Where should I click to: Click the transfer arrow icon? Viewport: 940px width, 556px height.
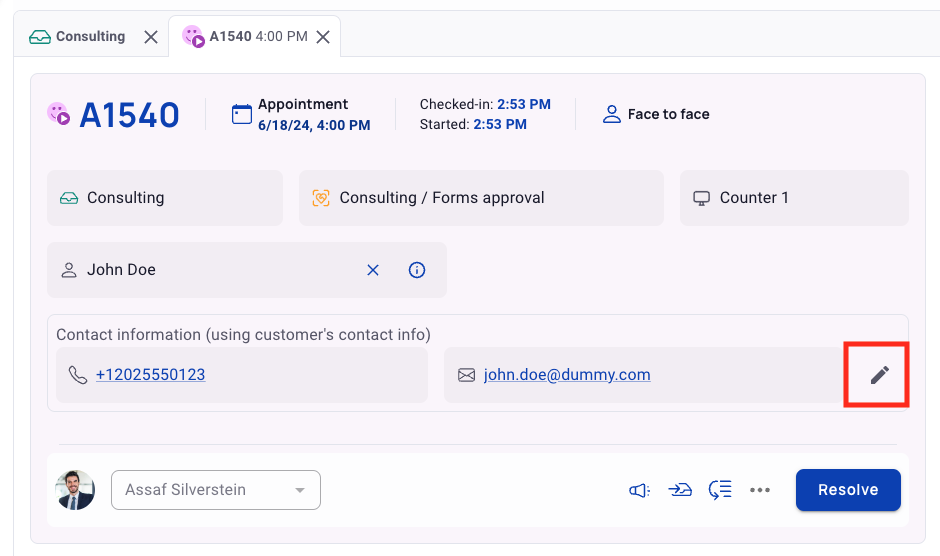click(680, 490)
